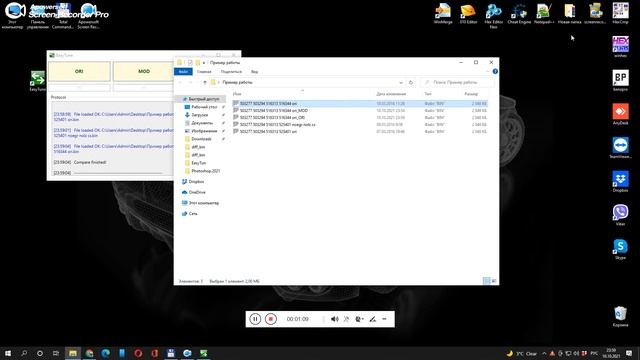Open HexCmp desktop shortcut

coord(620,13)
